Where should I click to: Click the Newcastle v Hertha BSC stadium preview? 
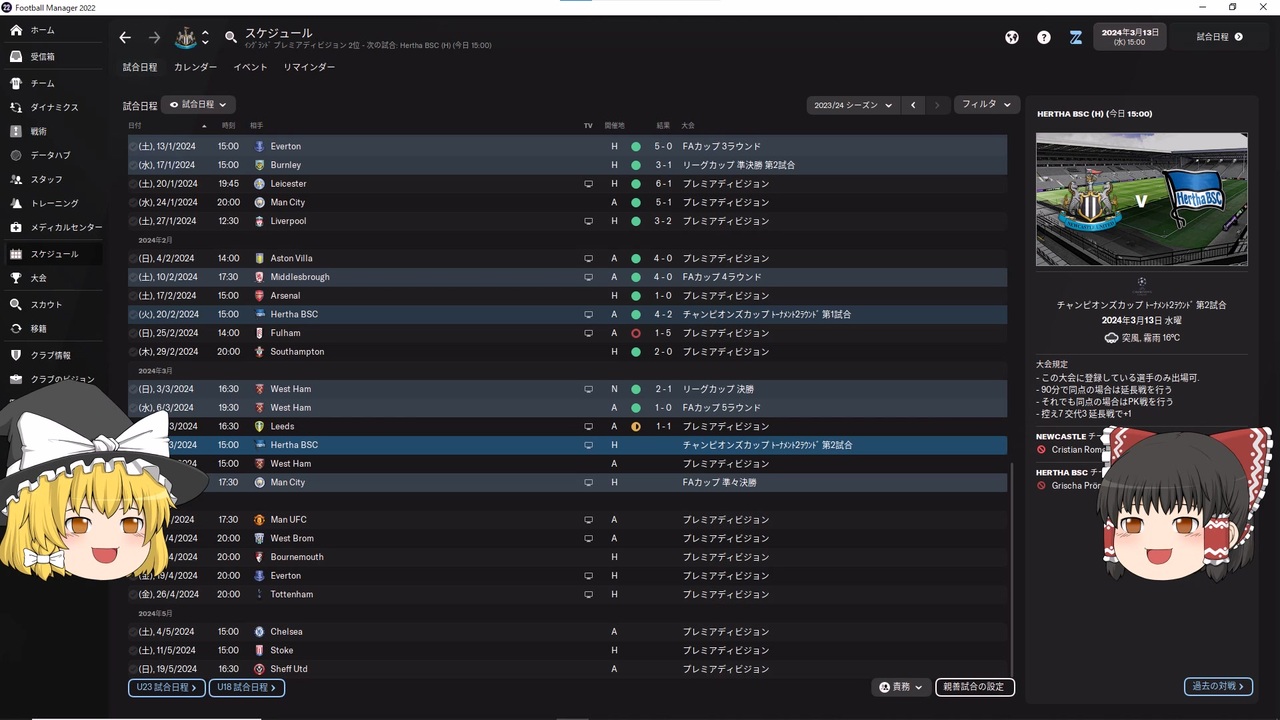pyautogui.click(x=1142, y=200)
